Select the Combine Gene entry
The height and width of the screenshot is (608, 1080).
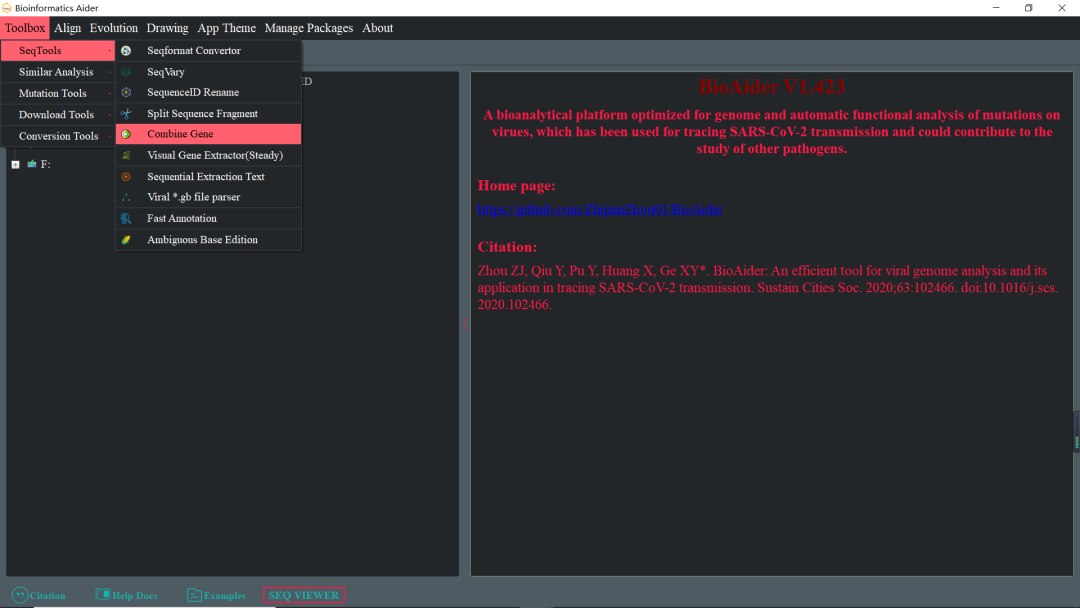[209, 134]
